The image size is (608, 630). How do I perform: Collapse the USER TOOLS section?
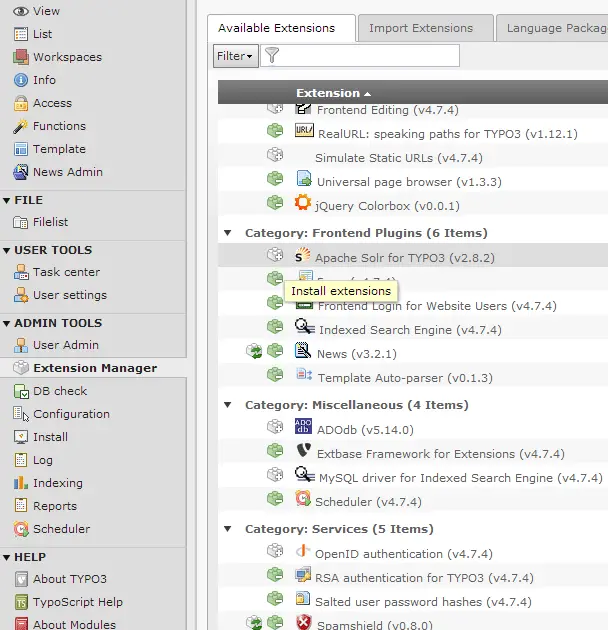coord(6,250)
